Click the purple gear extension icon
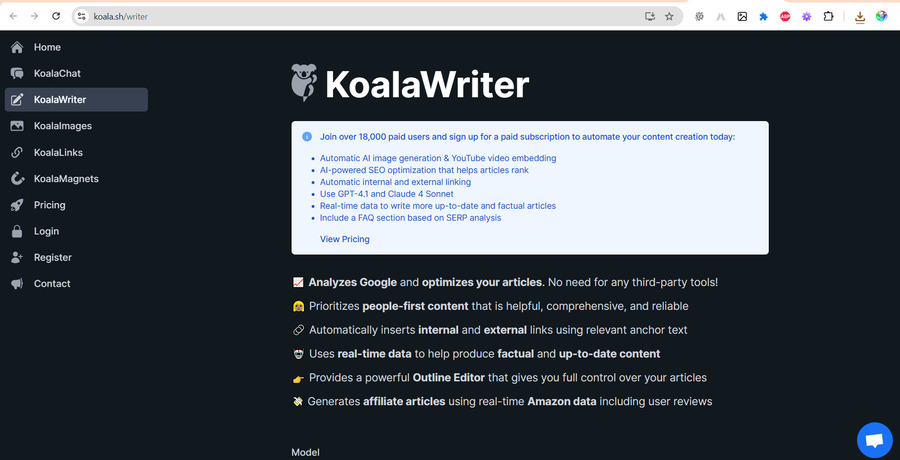The height and width of the screenshot is (460, 900). point(806,17)
